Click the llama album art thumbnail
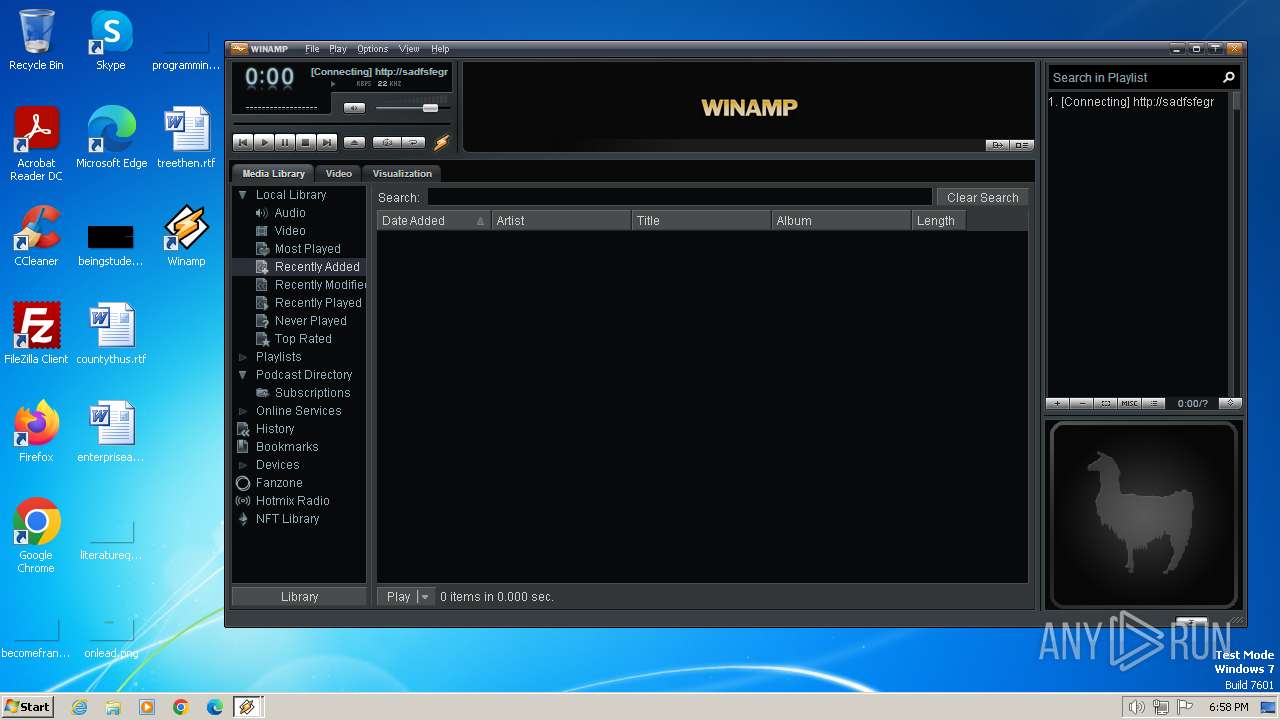 [x=1144, y=514]
